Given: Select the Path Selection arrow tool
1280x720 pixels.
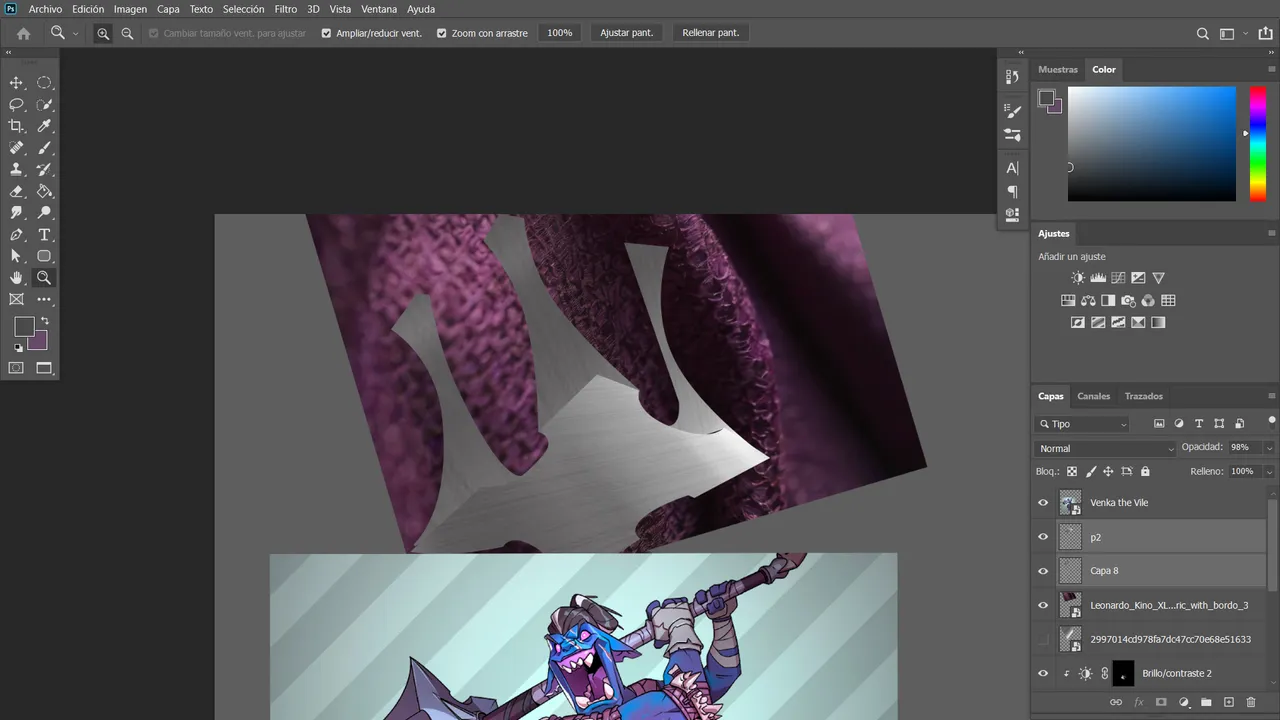Looking at the screenshot, I should [16, 256].
